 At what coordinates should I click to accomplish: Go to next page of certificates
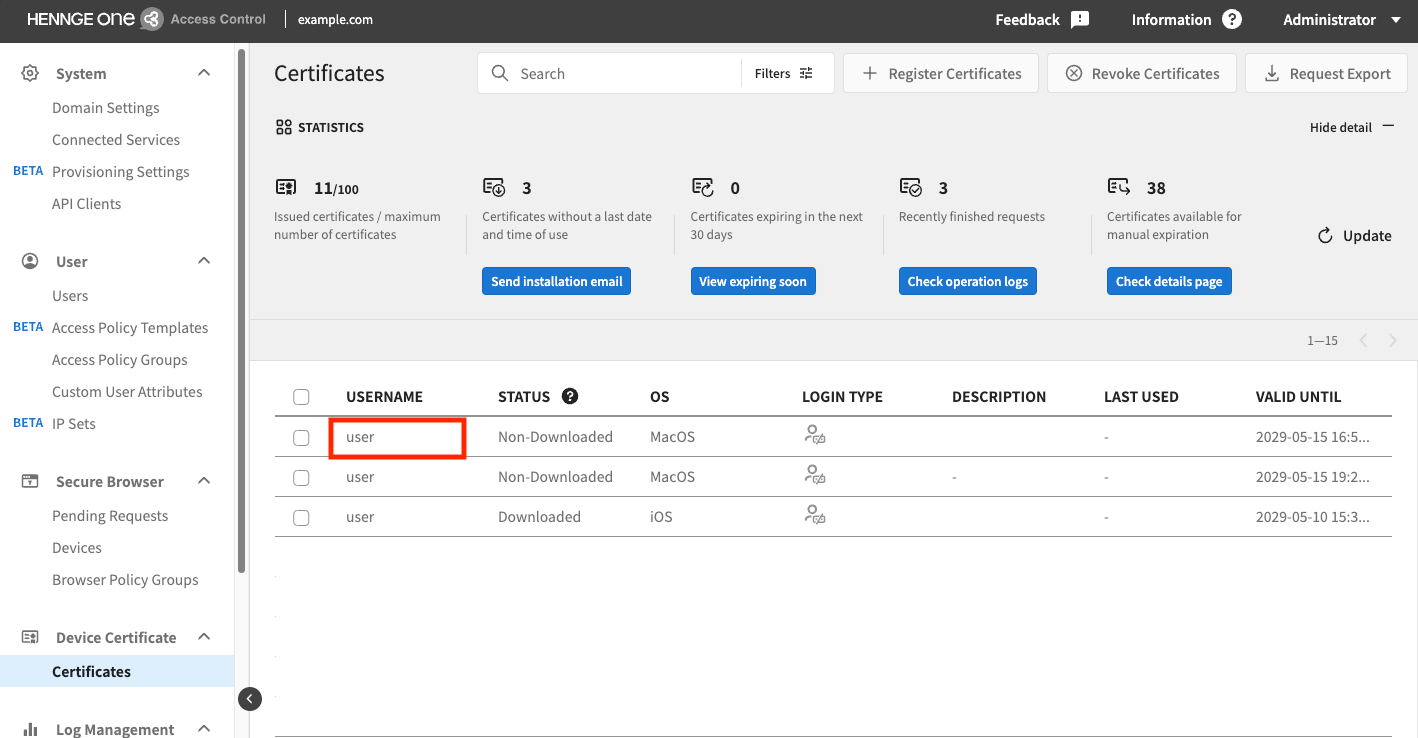(x=1392, y=341)
